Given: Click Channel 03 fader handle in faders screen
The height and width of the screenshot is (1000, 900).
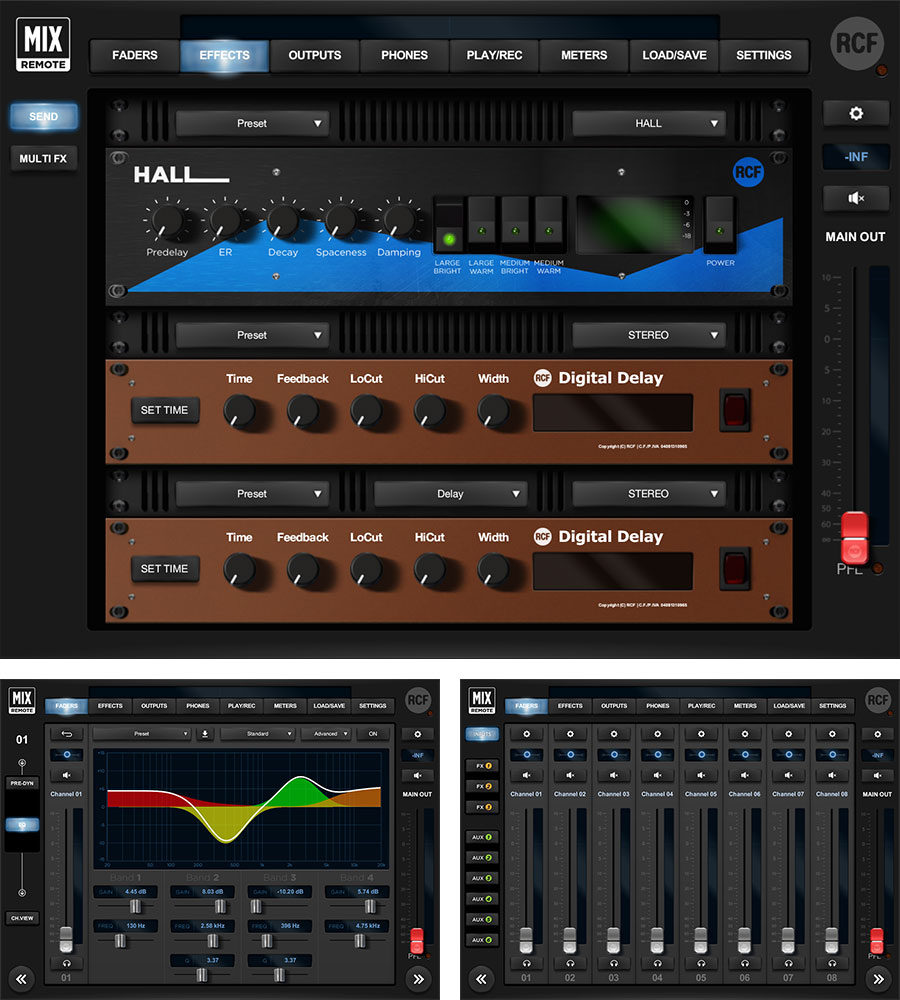Looking at the screenshot, I should coord(614,940).
